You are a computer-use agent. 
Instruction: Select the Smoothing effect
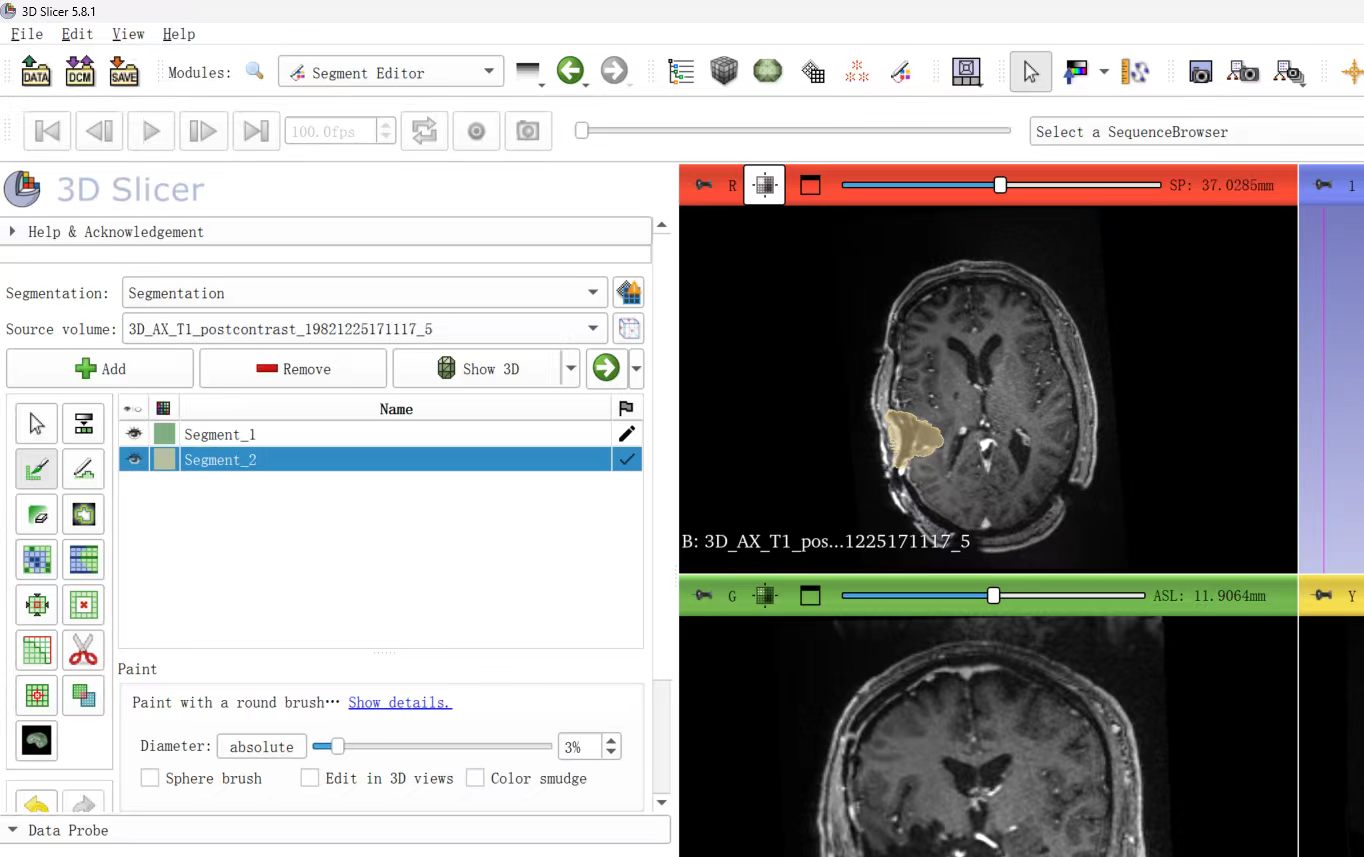(37, 650)
